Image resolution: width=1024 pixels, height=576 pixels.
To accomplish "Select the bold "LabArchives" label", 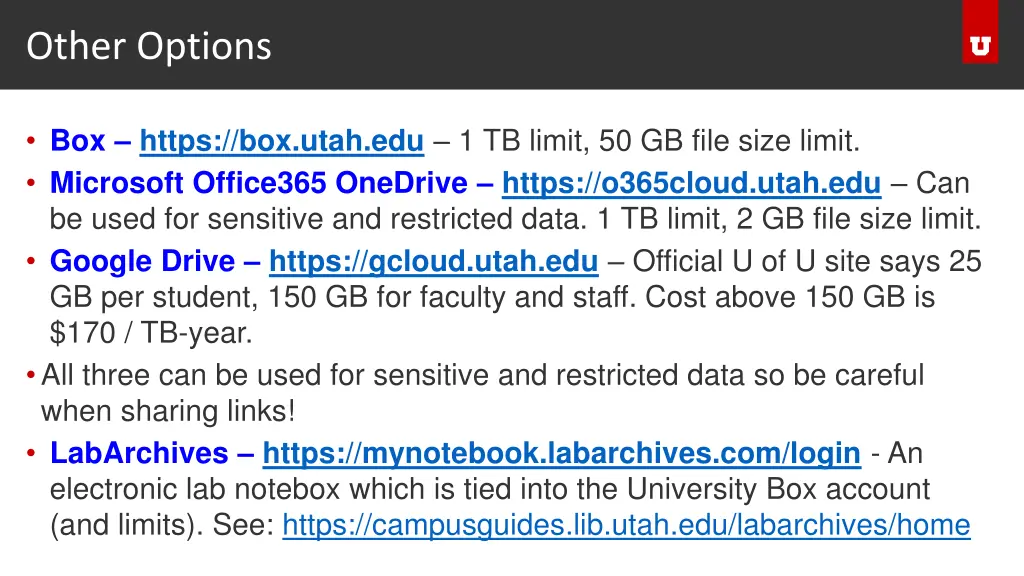I will 139,453.
